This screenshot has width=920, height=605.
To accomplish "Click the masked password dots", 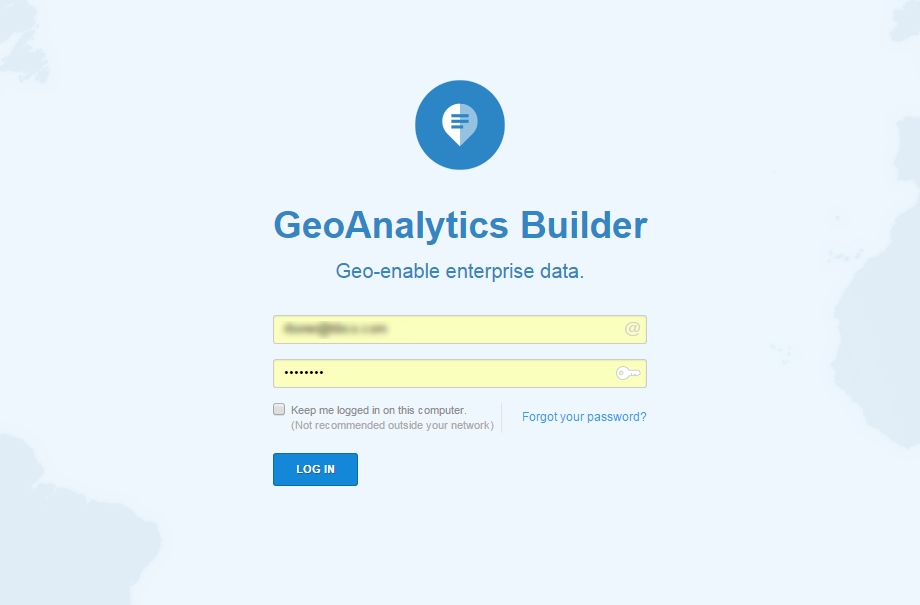I will click(x=304, y=373).
